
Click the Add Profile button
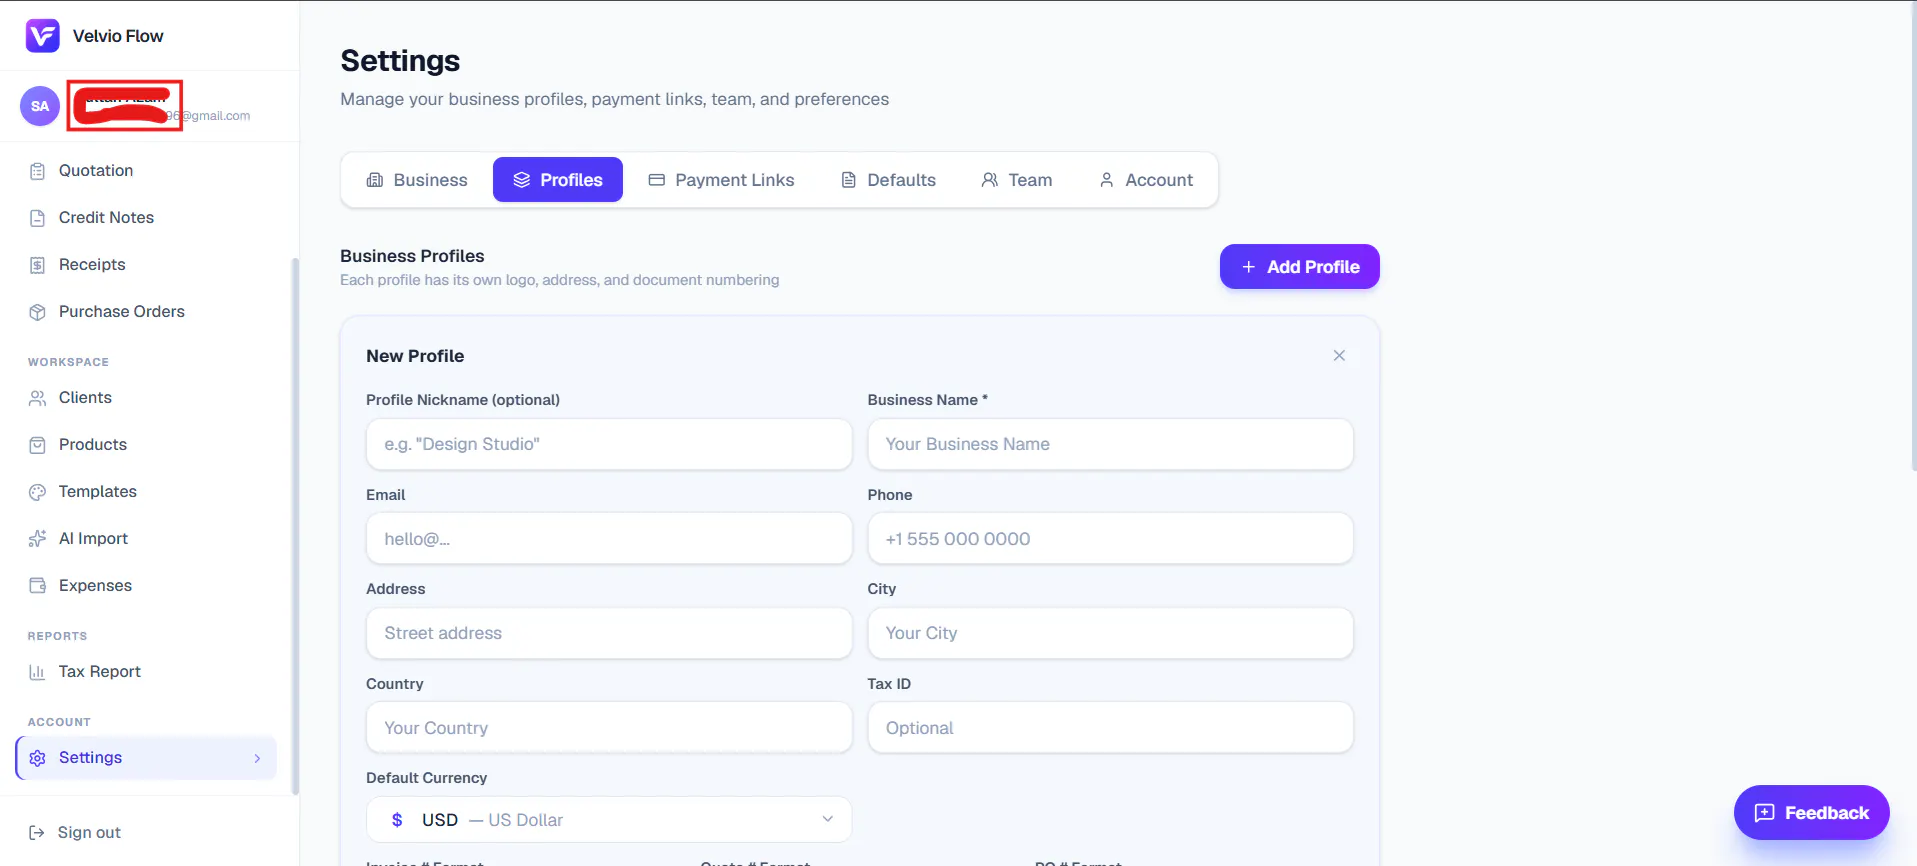tap(1300, 267)
